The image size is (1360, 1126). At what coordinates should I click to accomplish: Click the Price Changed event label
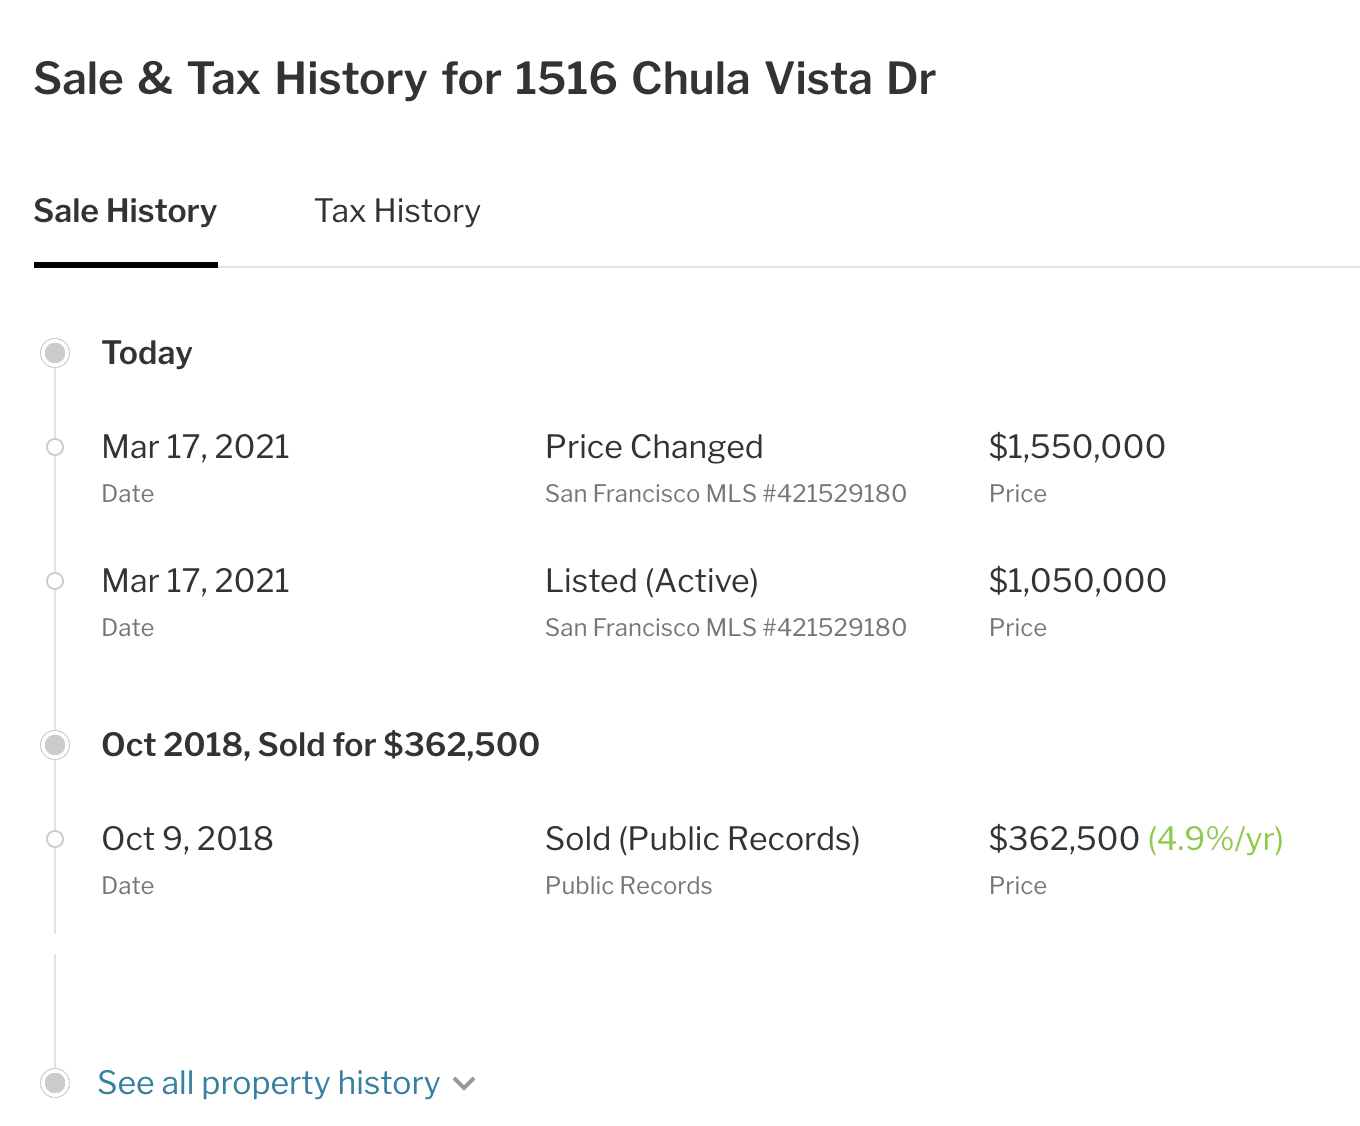pyautogui.click(x=654, y=447)
